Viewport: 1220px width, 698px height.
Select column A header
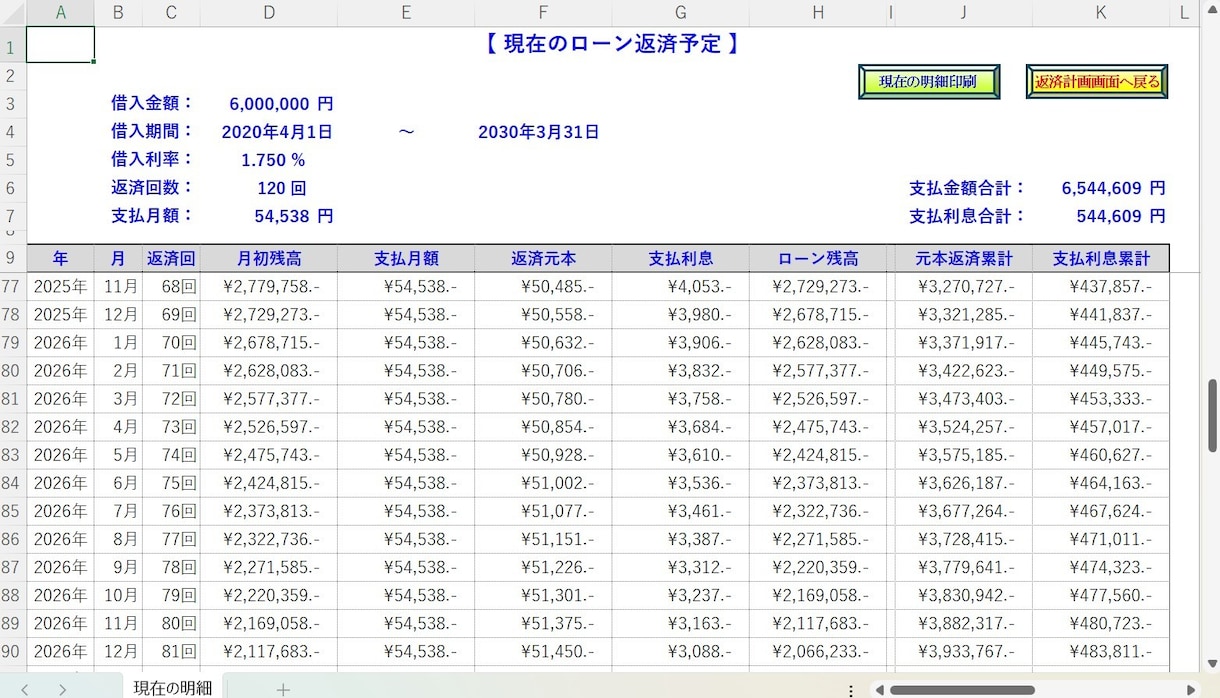pyautogui.click(x=60, y=12)
